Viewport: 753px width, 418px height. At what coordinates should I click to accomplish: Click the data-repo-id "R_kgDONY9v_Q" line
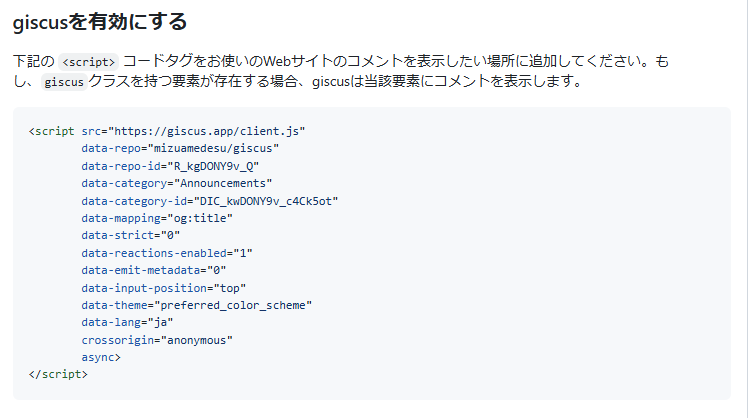pos(170,166)
